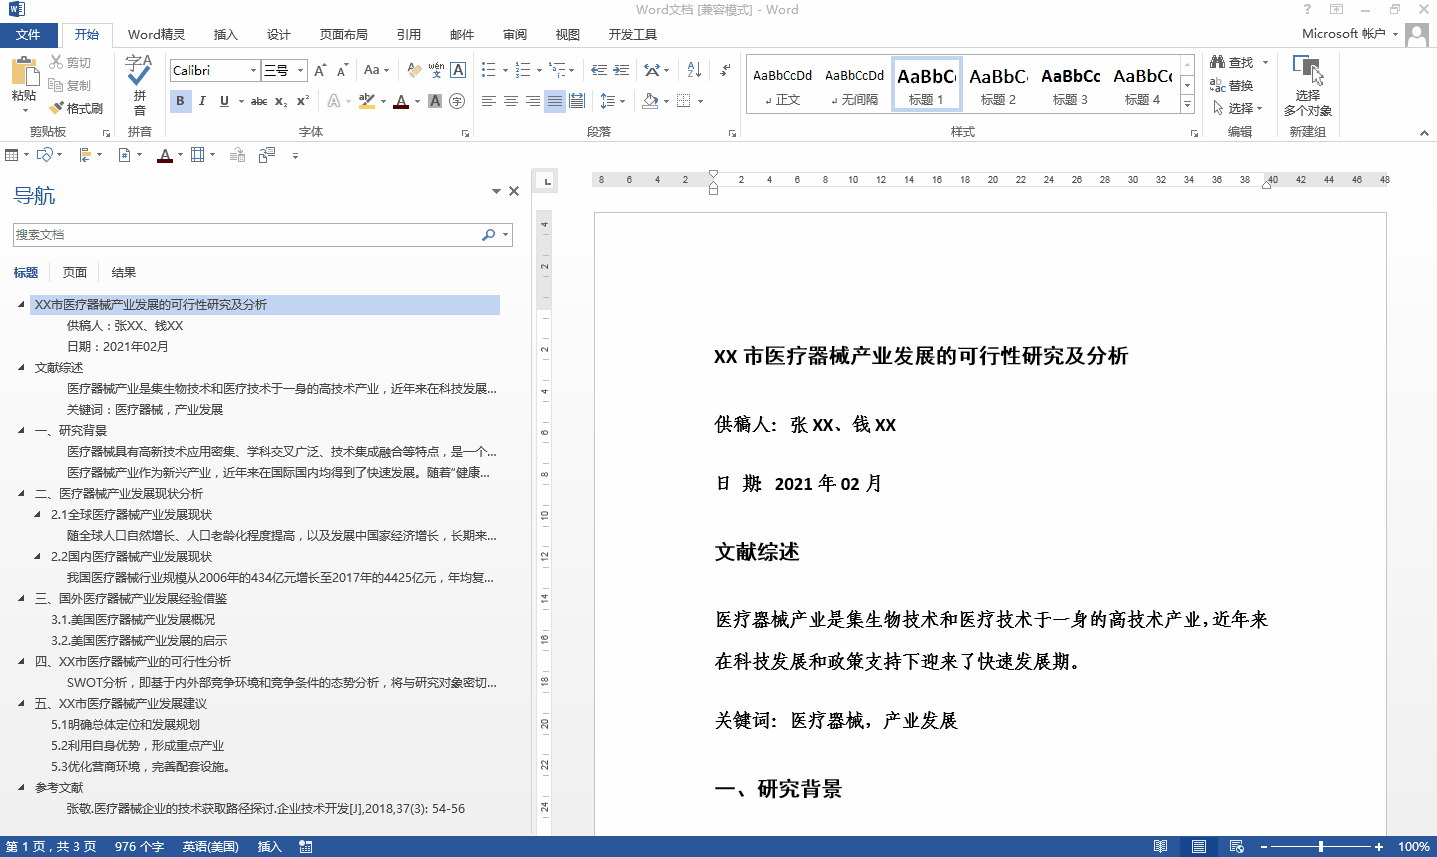Toggle underline formatting

click(222, 100)
